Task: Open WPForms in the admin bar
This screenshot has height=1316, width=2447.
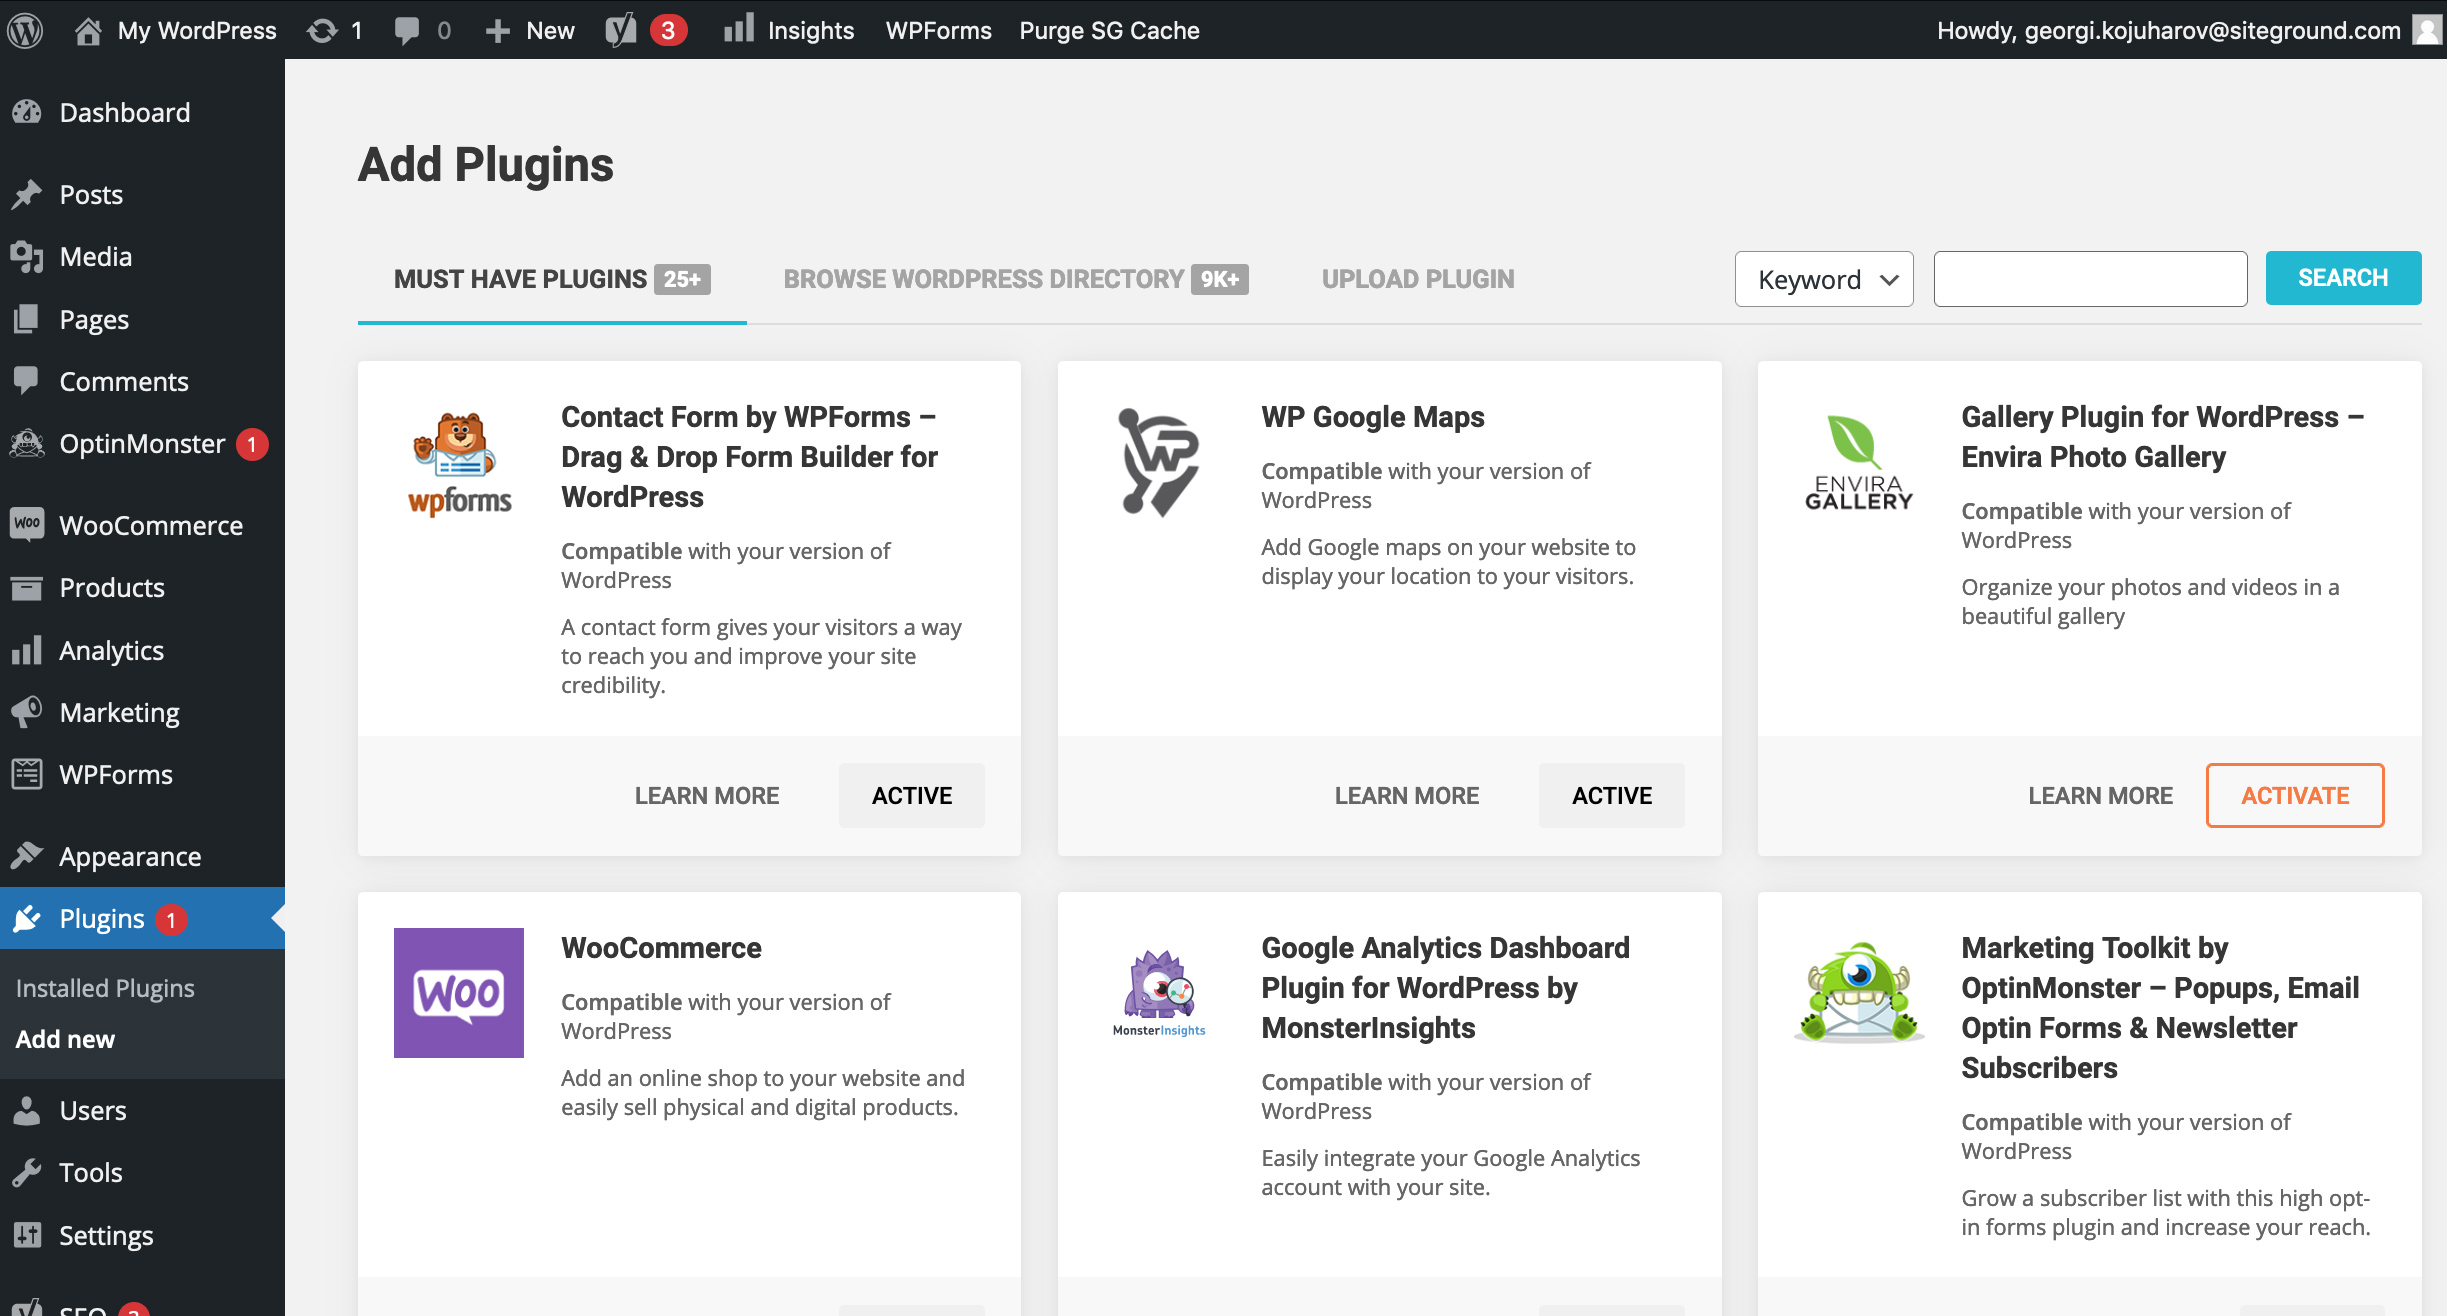Action: [938, 30]
